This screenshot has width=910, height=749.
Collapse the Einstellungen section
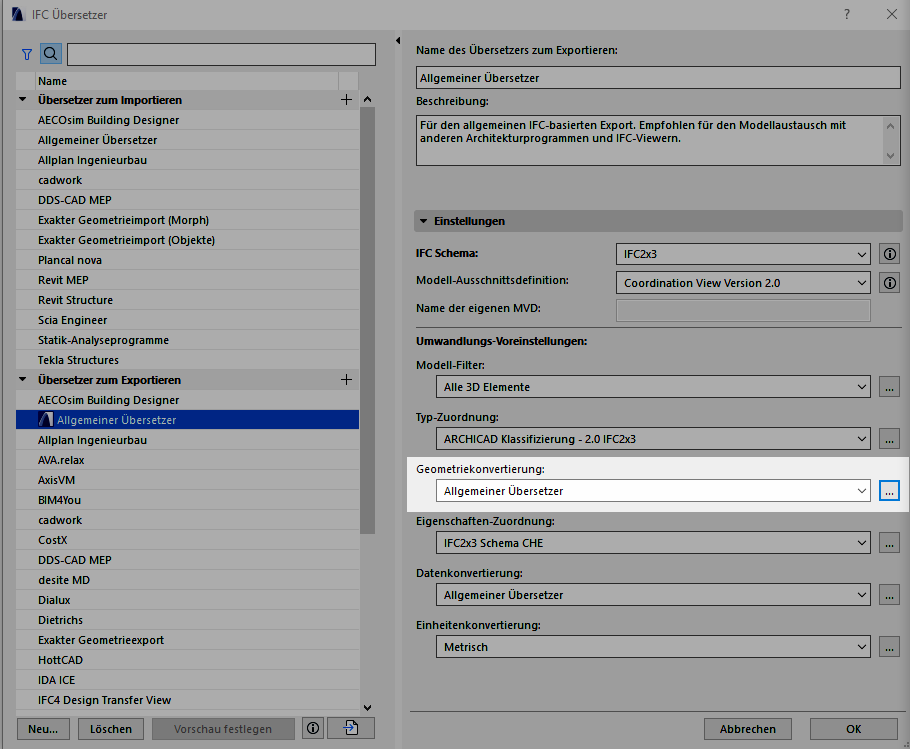424,221
